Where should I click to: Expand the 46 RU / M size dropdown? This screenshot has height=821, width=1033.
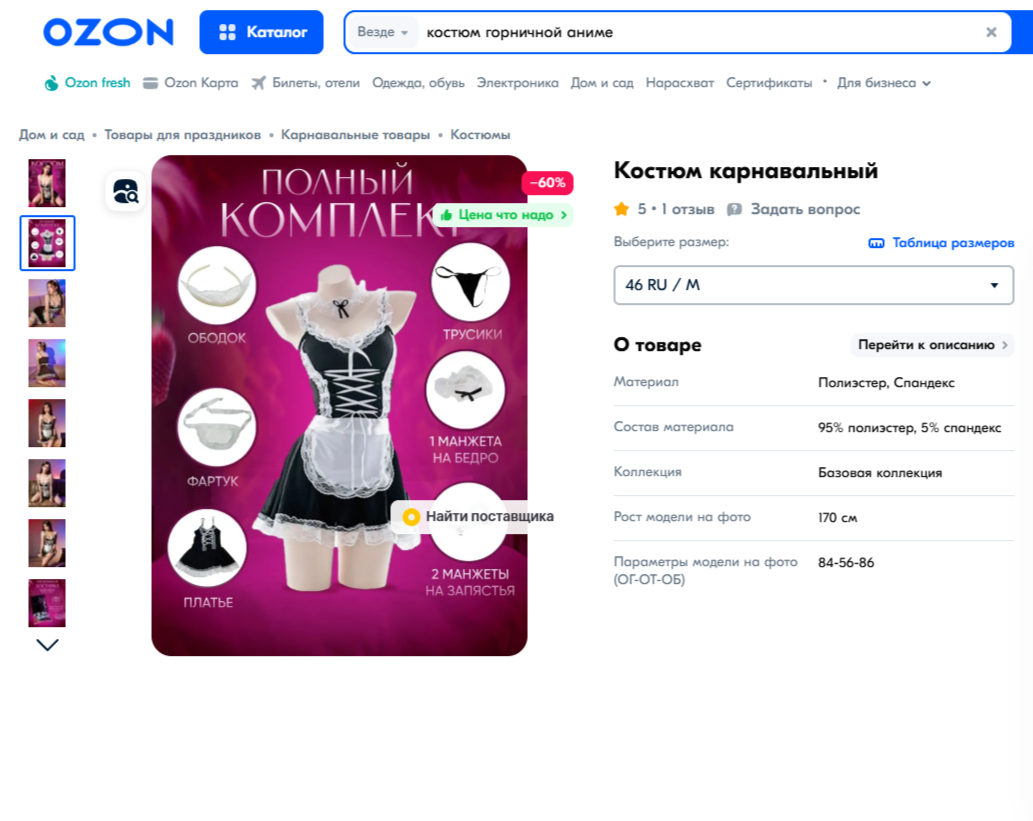point(814,285)
